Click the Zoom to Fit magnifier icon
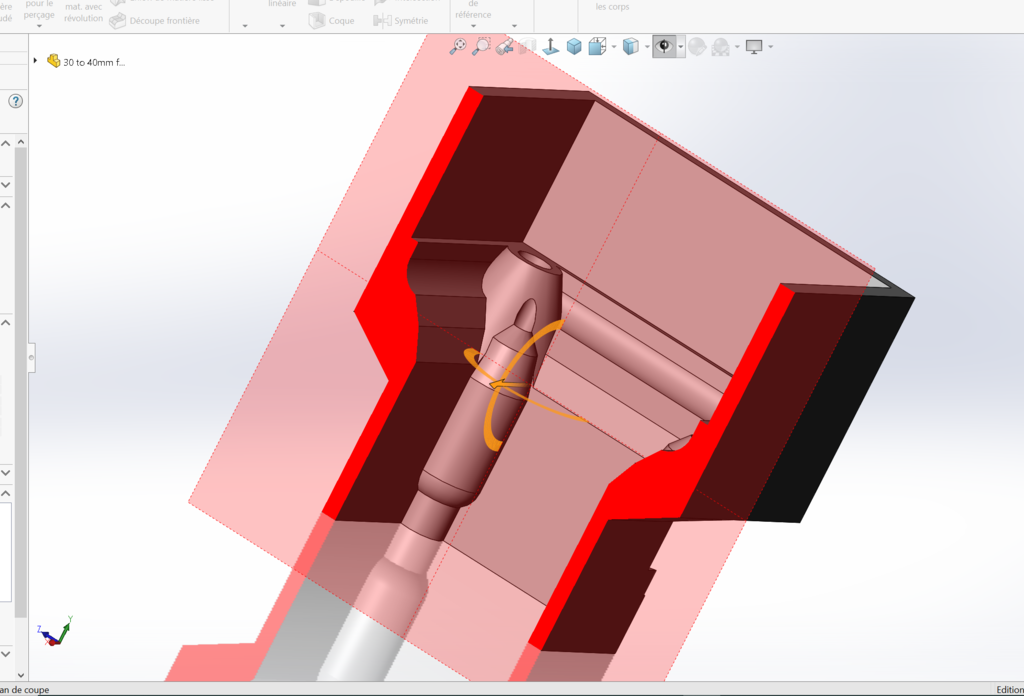Screen dimensions: 1024x696 coord(459,46)
